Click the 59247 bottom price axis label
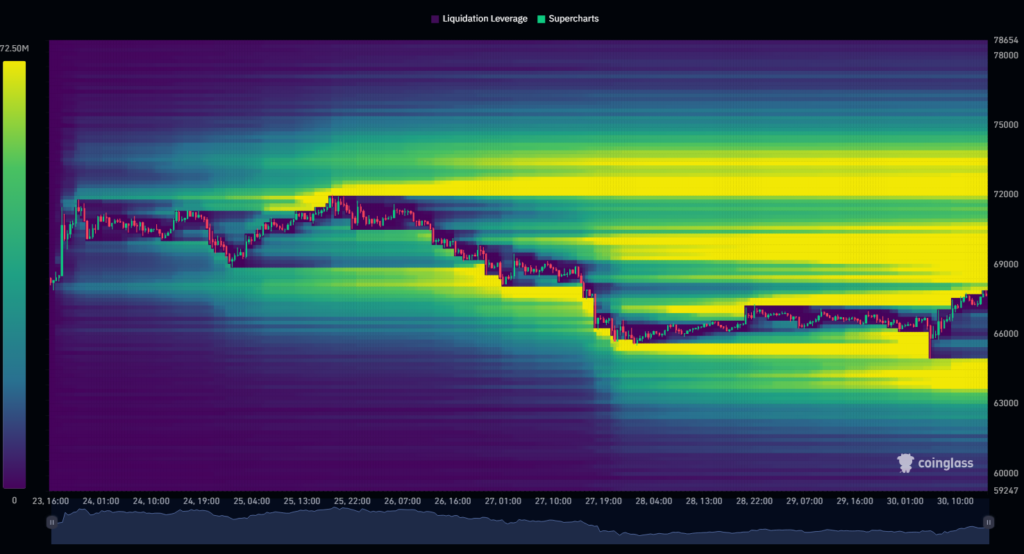This screenshot has width=1024, height=554. pos(1005,490)
